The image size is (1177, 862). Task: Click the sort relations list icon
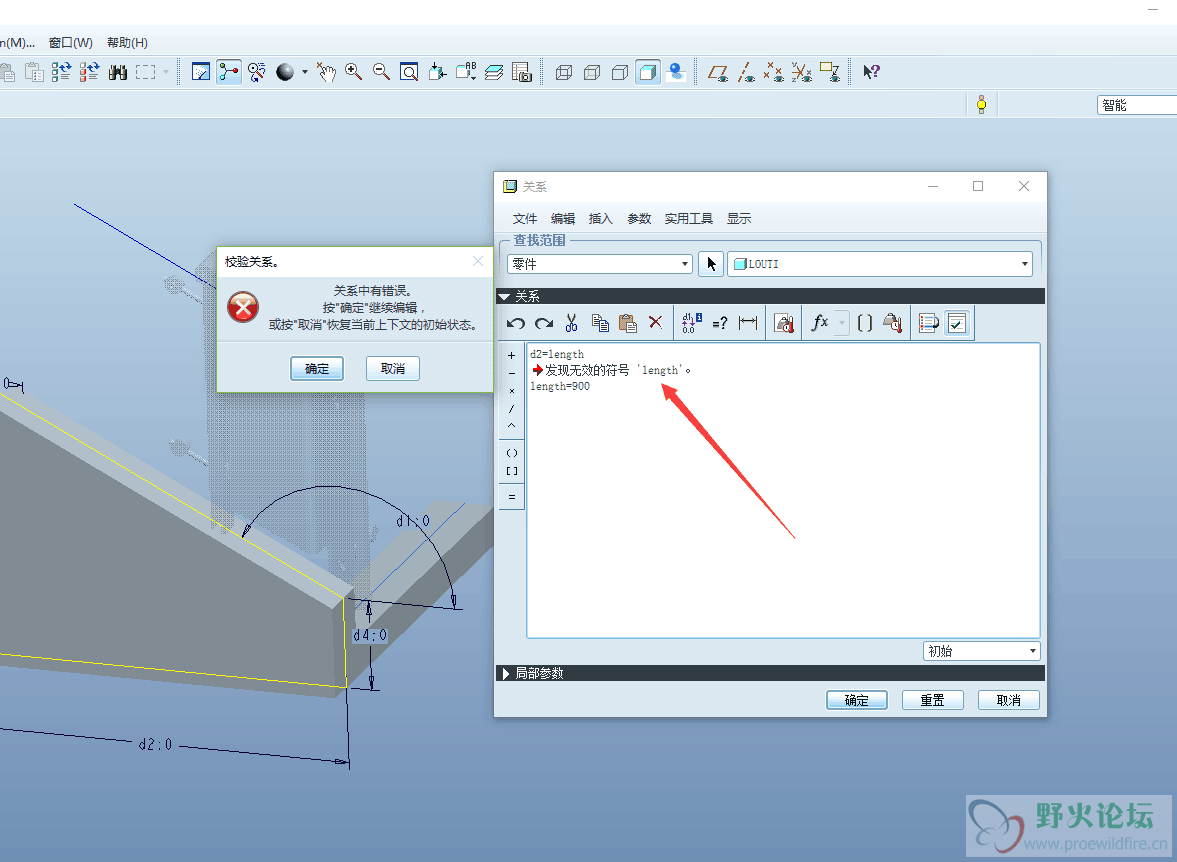point(929,324)
